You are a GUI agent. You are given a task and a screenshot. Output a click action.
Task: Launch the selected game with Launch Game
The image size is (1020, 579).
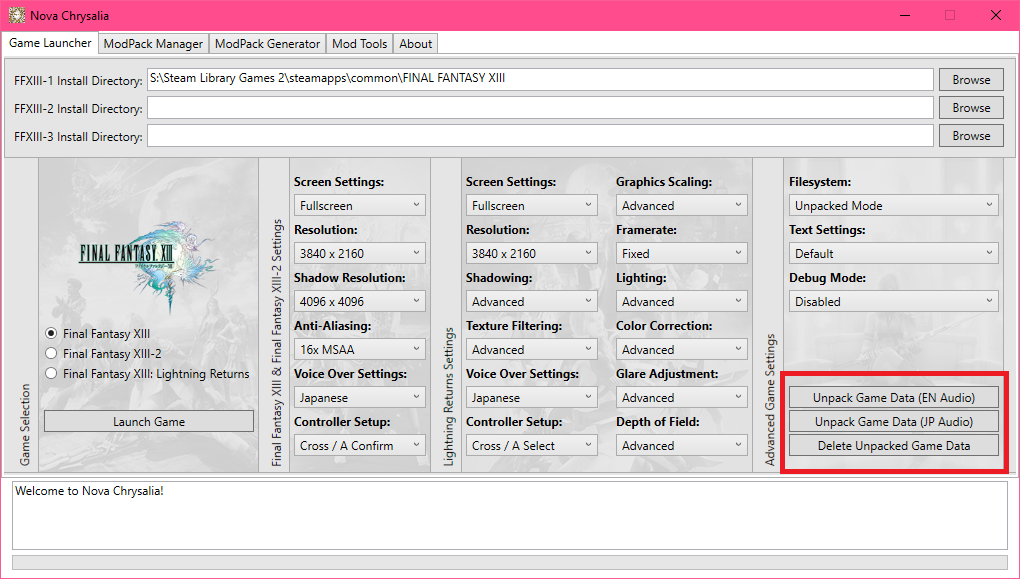click(x=149, y=421)
